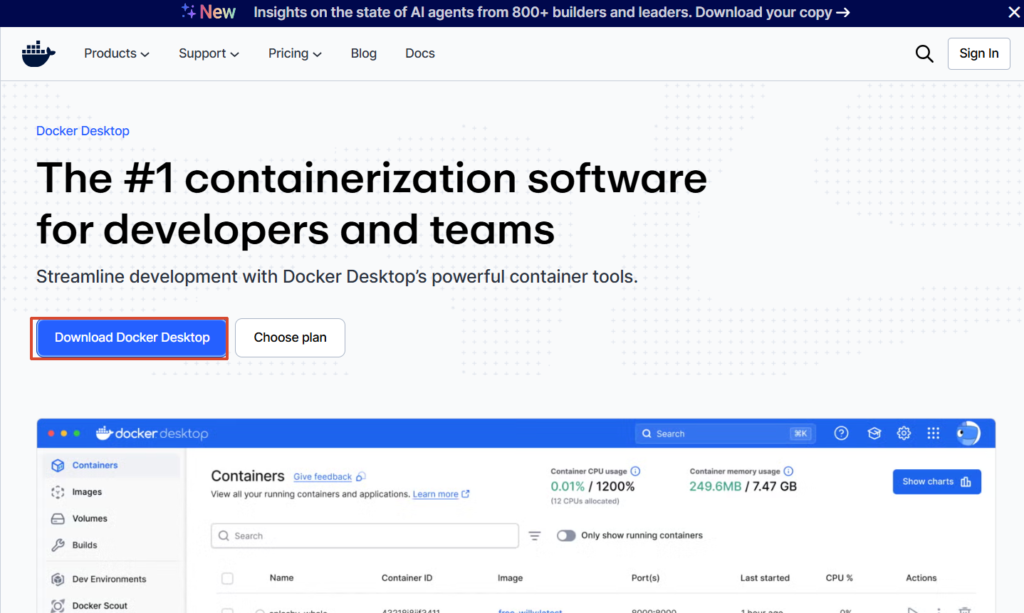Click the Volumes sidebar icon
This screenshot has width=1024, height=613.
click(x=58, y=519)
